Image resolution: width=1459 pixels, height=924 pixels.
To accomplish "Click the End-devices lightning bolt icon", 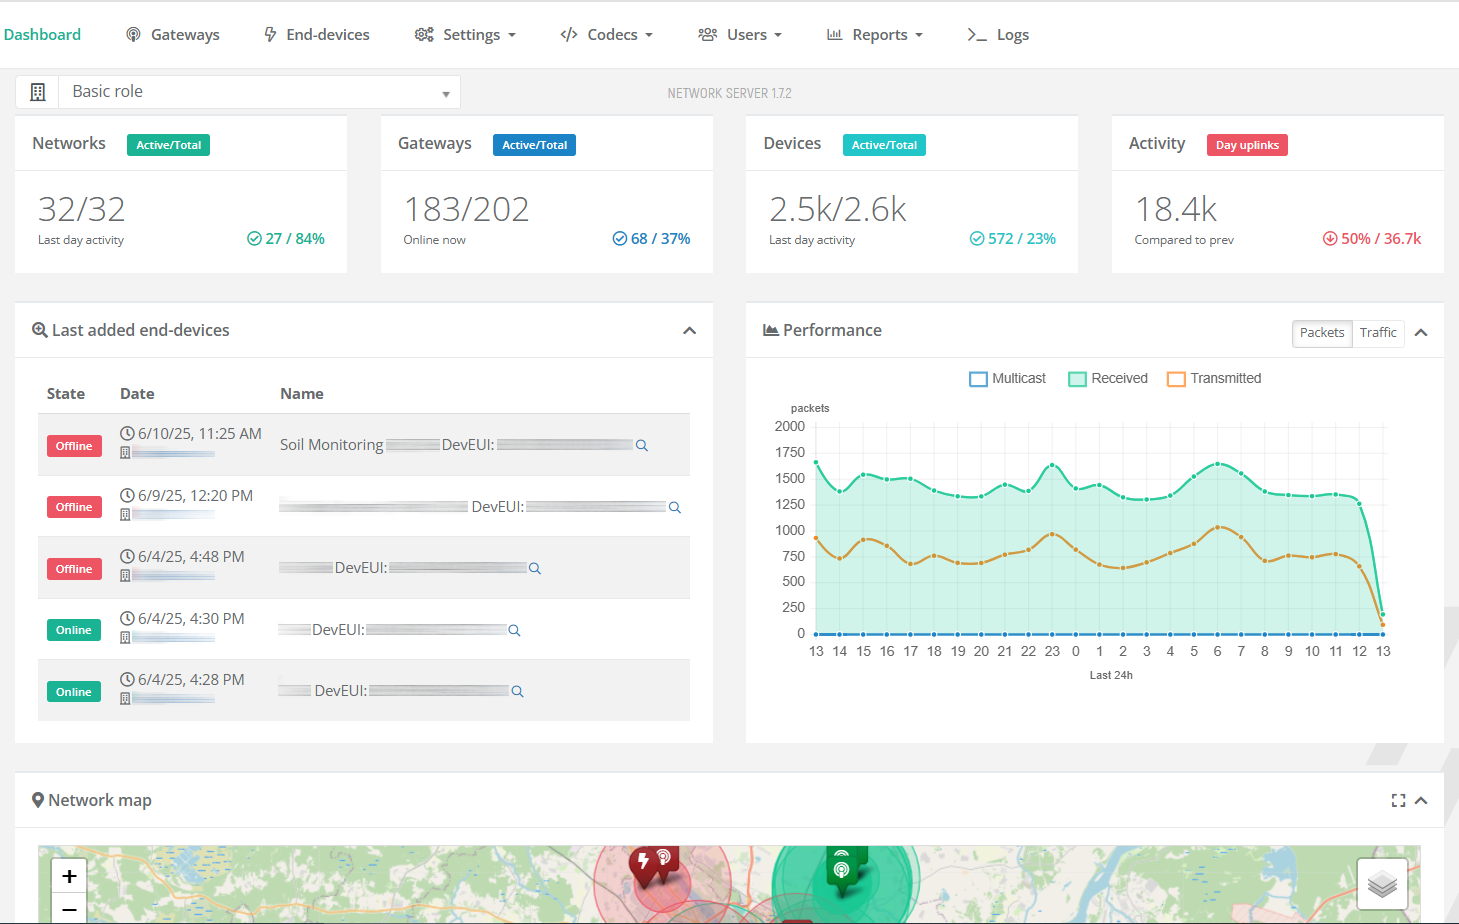I will [x=270, y=34].
